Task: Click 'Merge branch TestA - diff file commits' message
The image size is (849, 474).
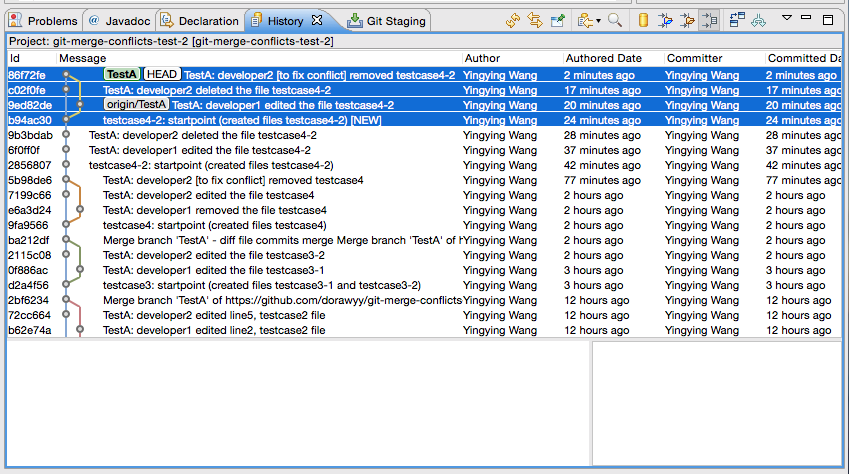Action: 282,240
